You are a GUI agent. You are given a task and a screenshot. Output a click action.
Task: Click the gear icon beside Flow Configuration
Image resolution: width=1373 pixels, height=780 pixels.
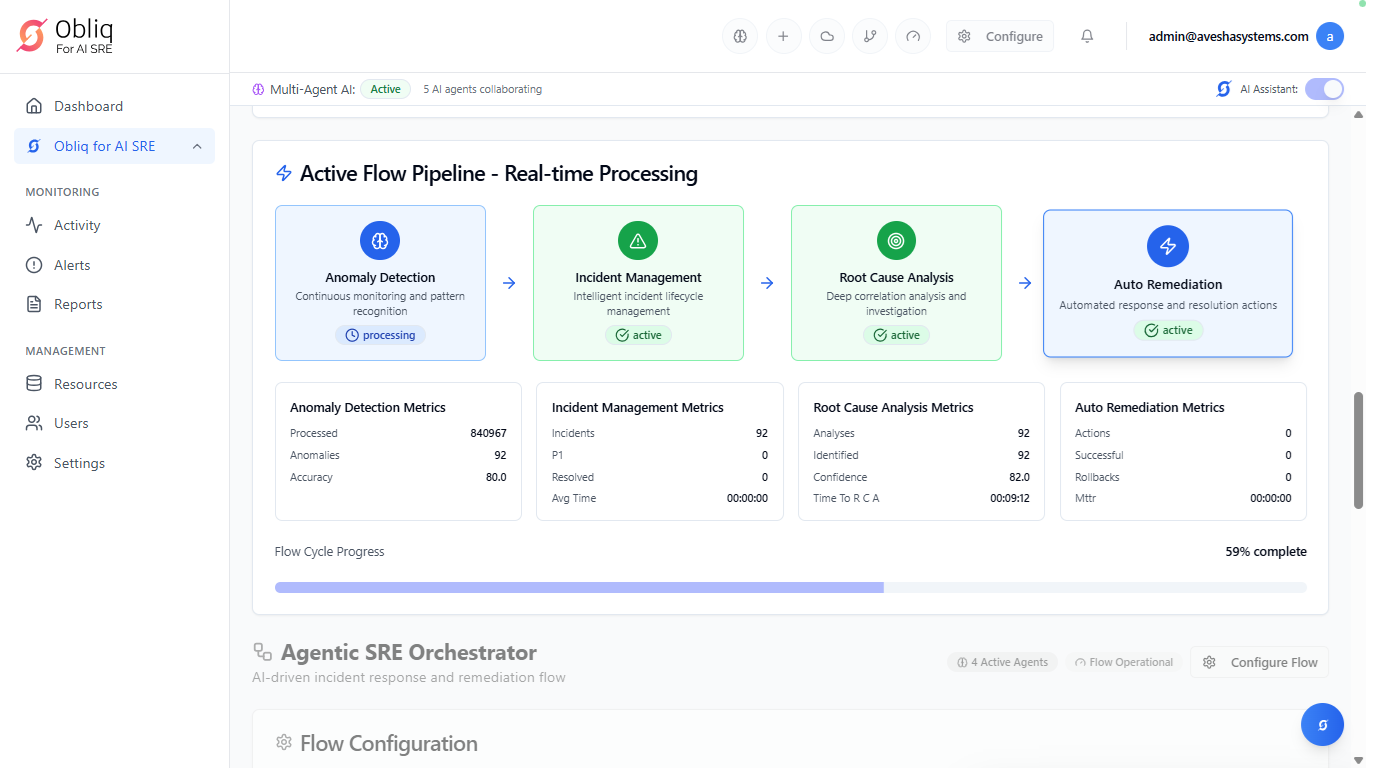[284, 743]
